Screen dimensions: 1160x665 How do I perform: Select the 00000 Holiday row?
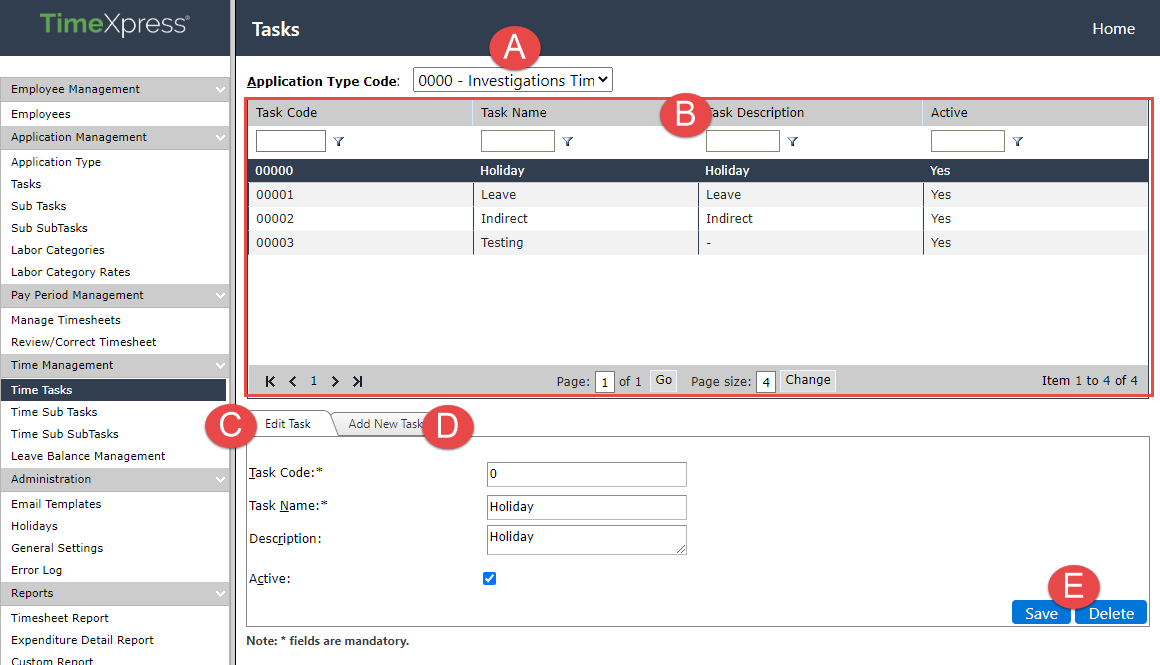698,171
